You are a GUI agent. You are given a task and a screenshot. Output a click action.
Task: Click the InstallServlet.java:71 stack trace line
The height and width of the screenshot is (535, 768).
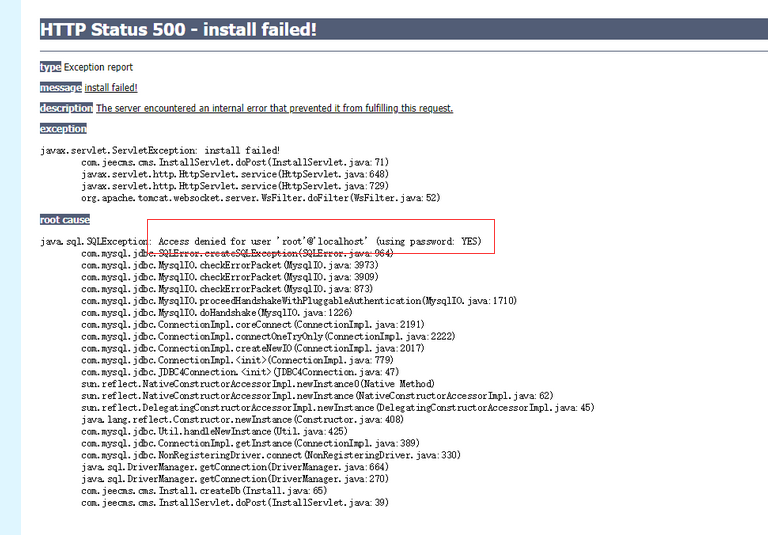click(235, 162)
